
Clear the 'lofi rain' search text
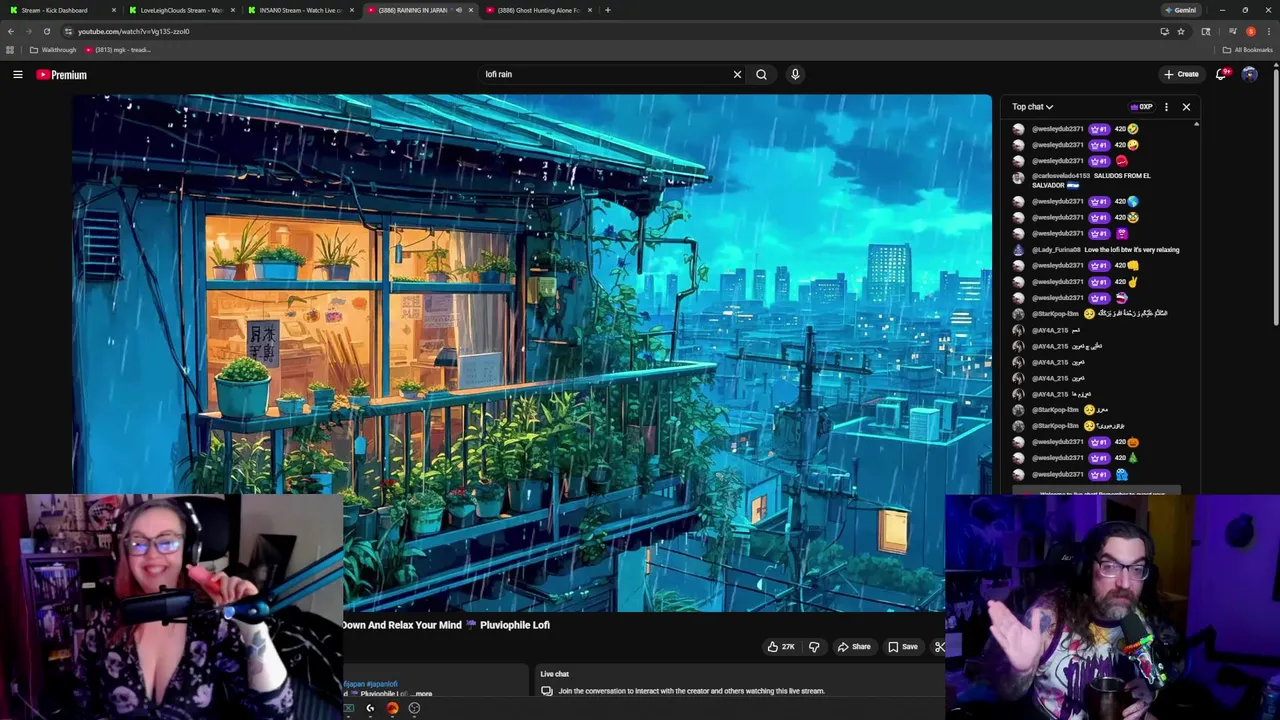(737, 74)
